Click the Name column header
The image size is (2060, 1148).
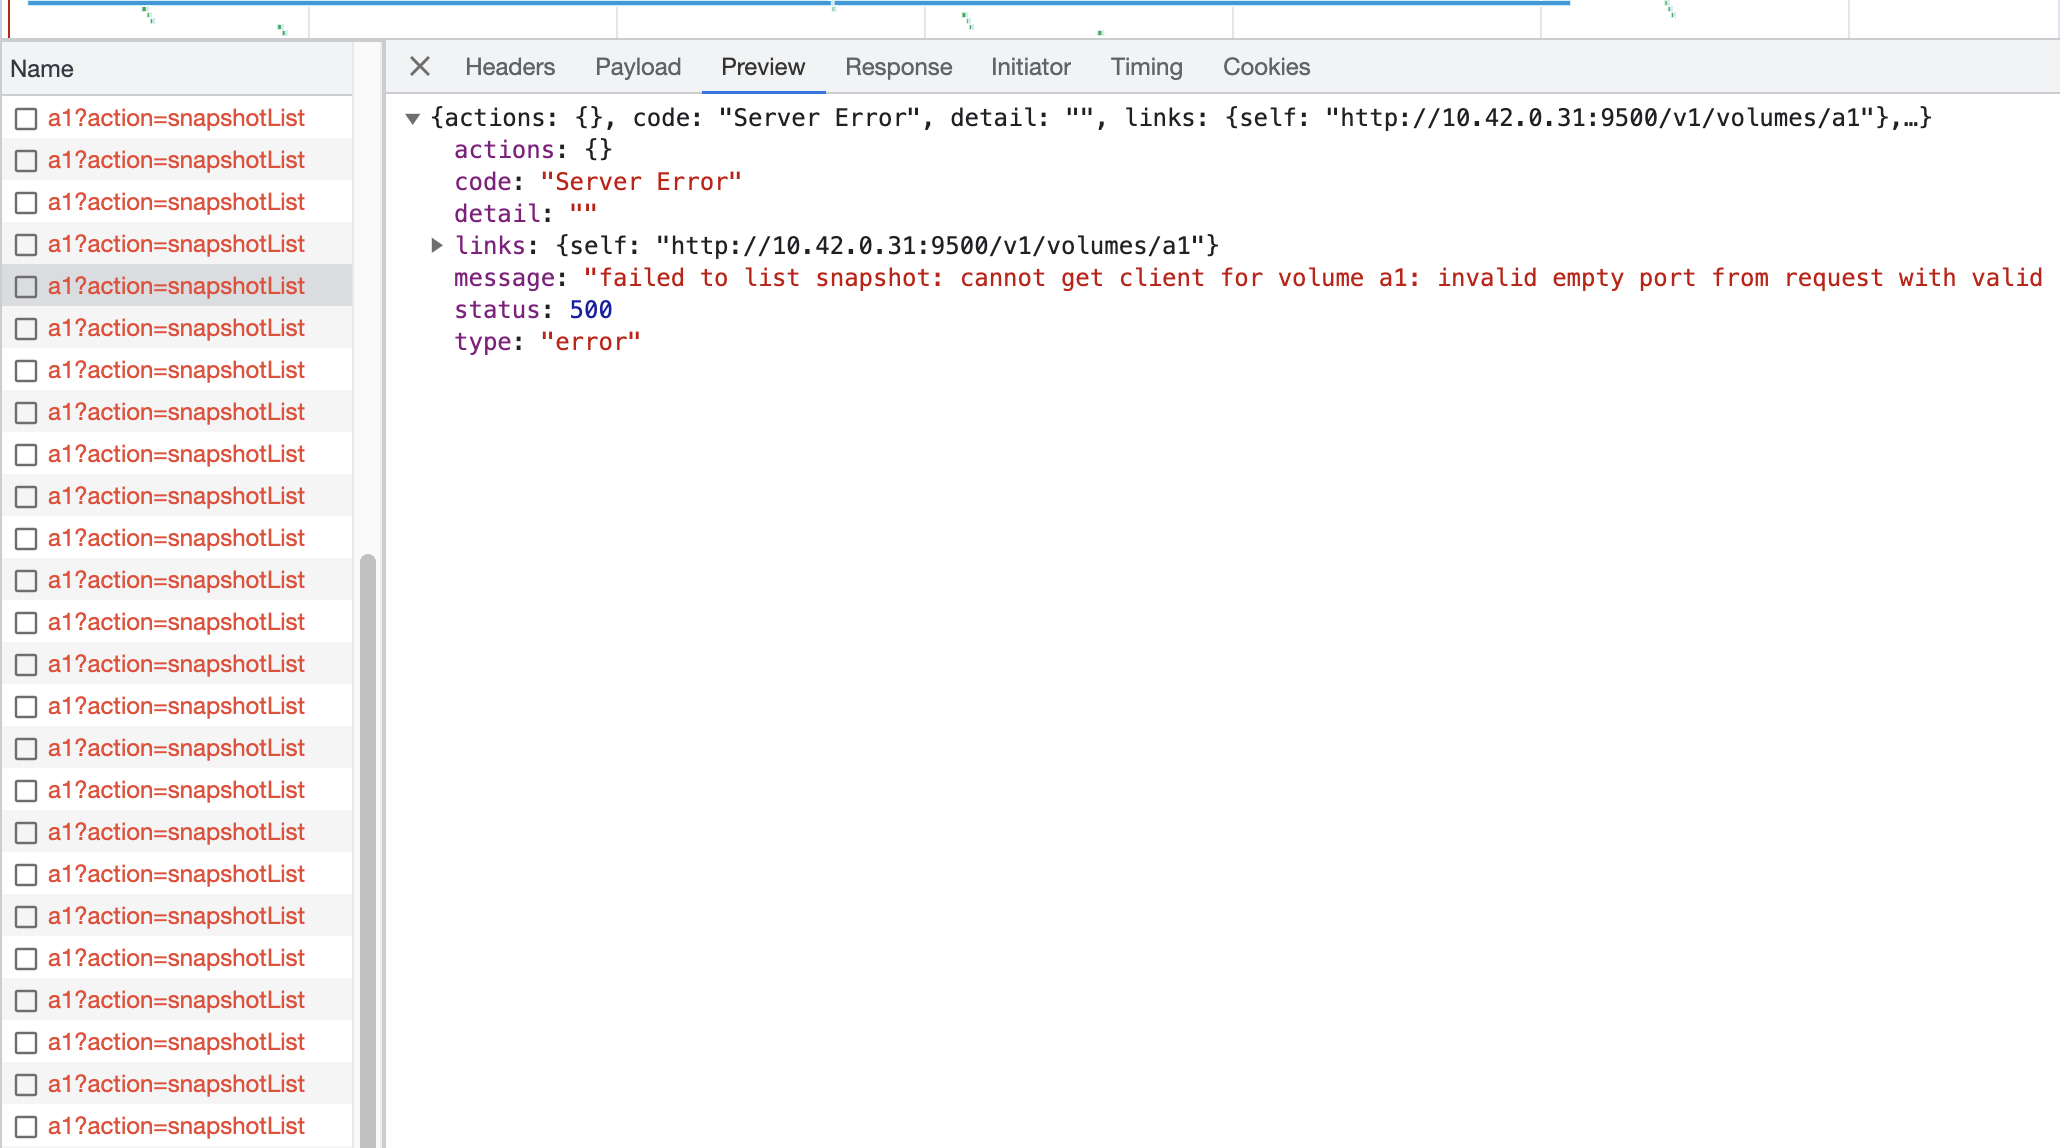pos(42,68)
